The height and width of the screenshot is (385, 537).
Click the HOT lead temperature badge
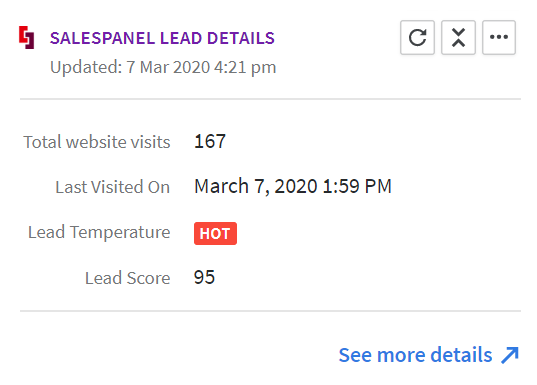coord(215,234)
